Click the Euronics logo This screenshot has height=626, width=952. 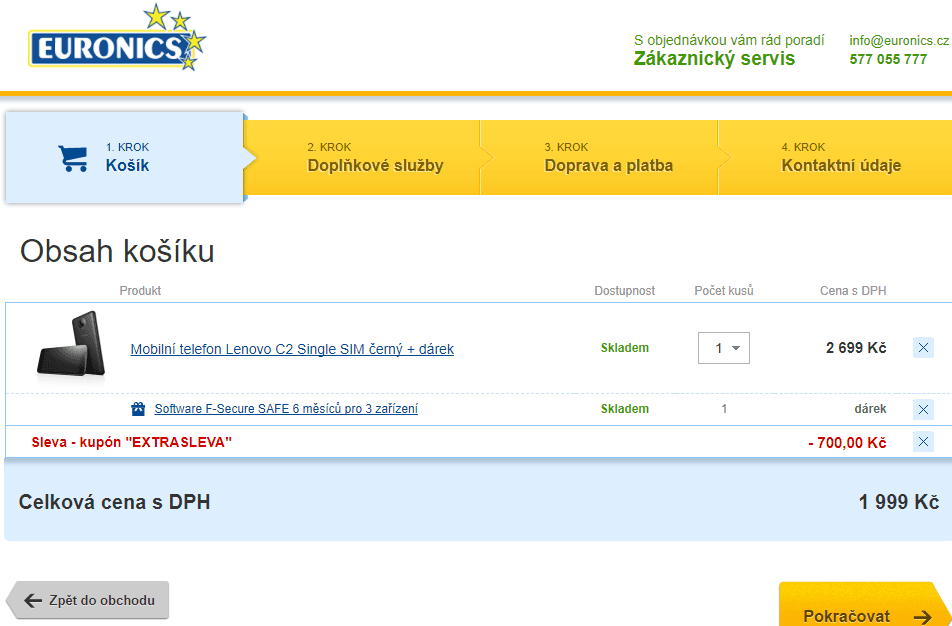(x=117, y=38)
